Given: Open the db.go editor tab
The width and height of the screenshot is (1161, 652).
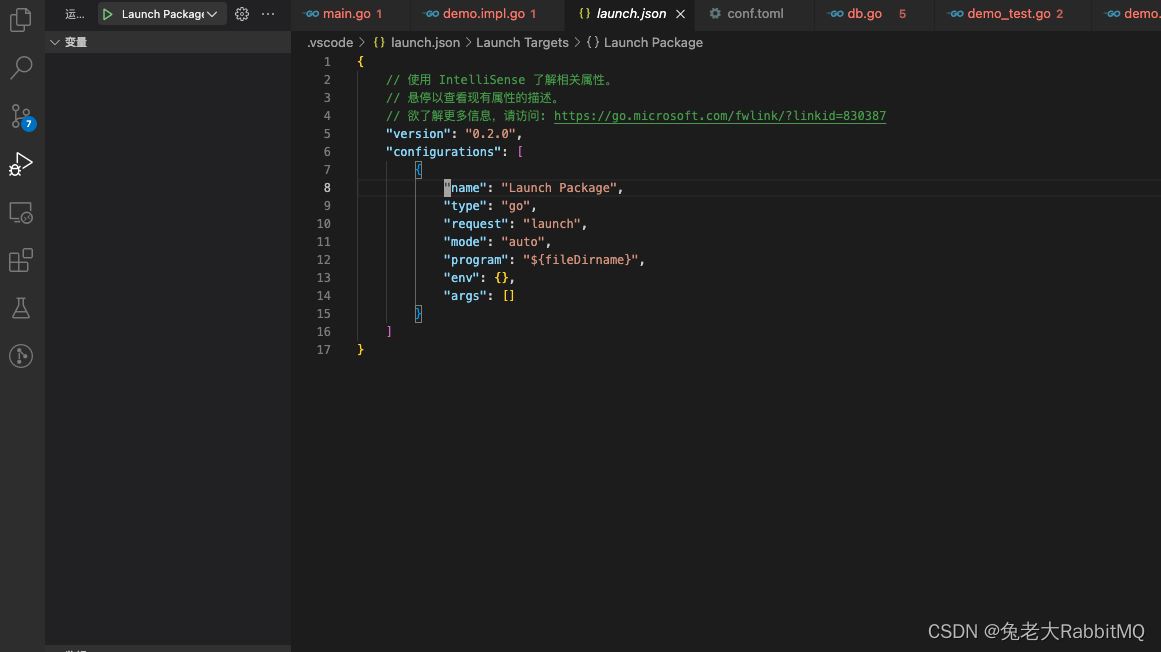Looking at the screenshot, I should click(866, 14).
